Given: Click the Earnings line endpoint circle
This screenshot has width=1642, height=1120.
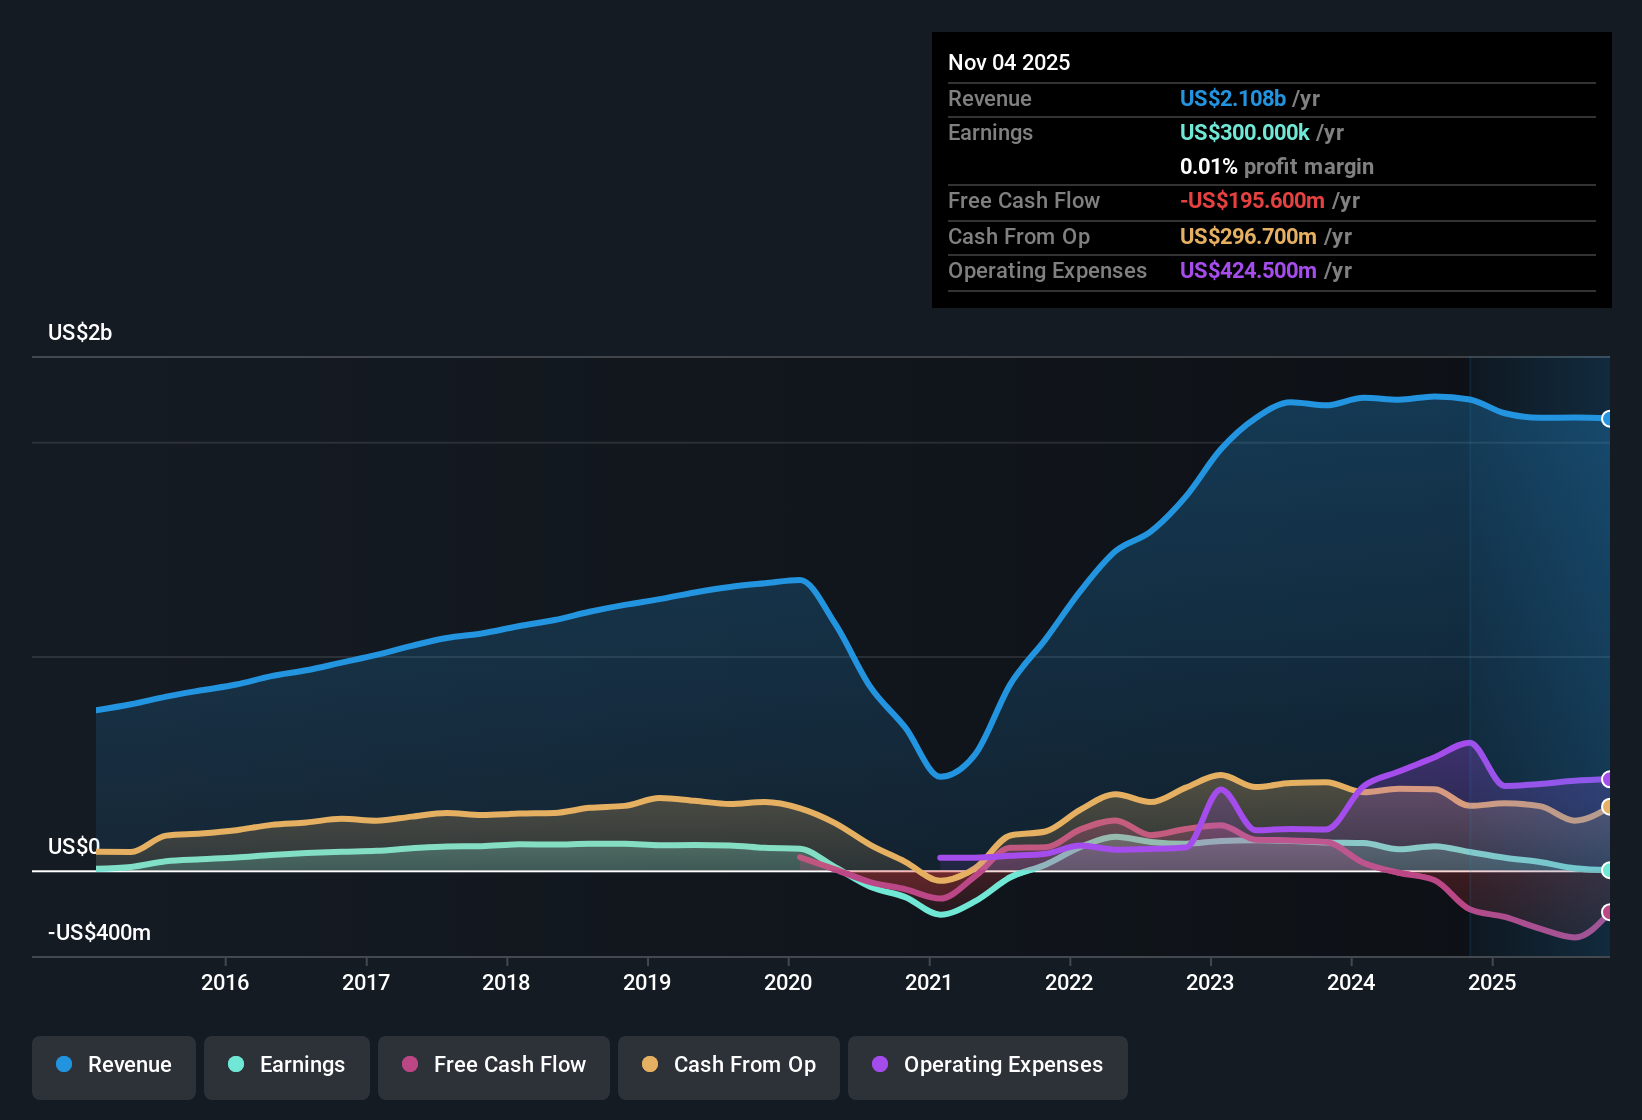Looking at the screenshot, I should coord(1608,871).
